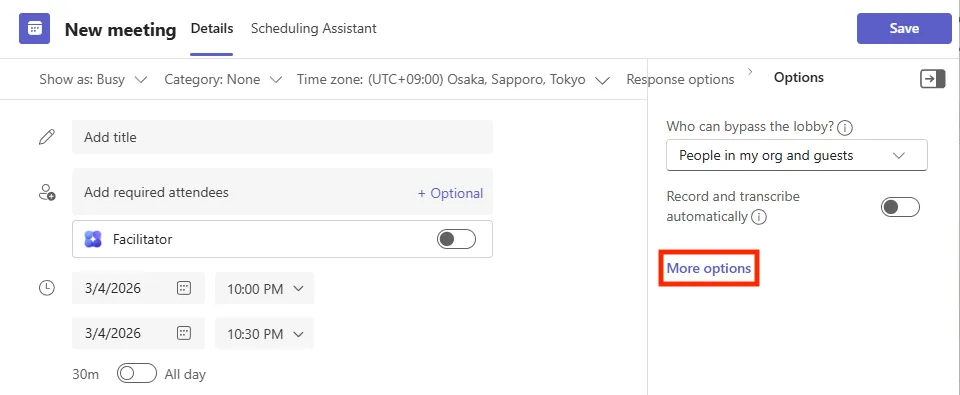
Task: Open the start date calendar picker icon
Action: 184,288
